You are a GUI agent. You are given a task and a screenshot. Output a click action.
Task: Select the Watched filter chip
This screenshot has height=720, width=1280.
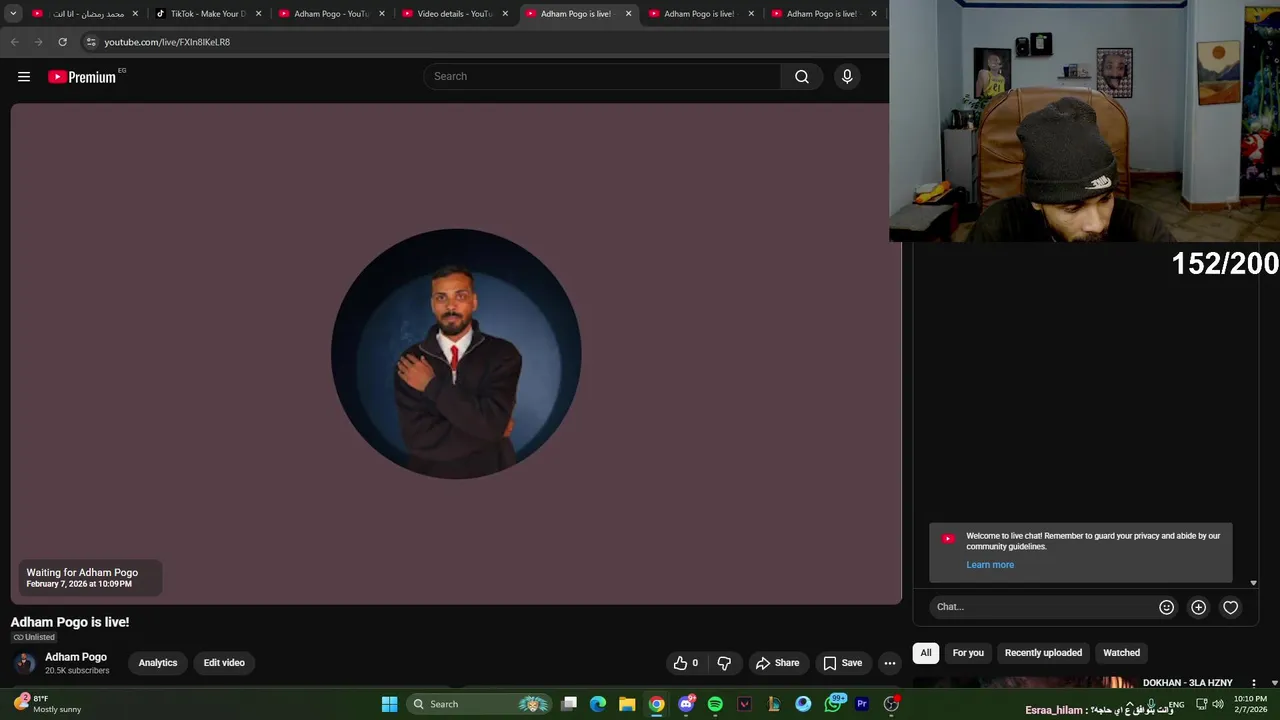pos(1121,653)
